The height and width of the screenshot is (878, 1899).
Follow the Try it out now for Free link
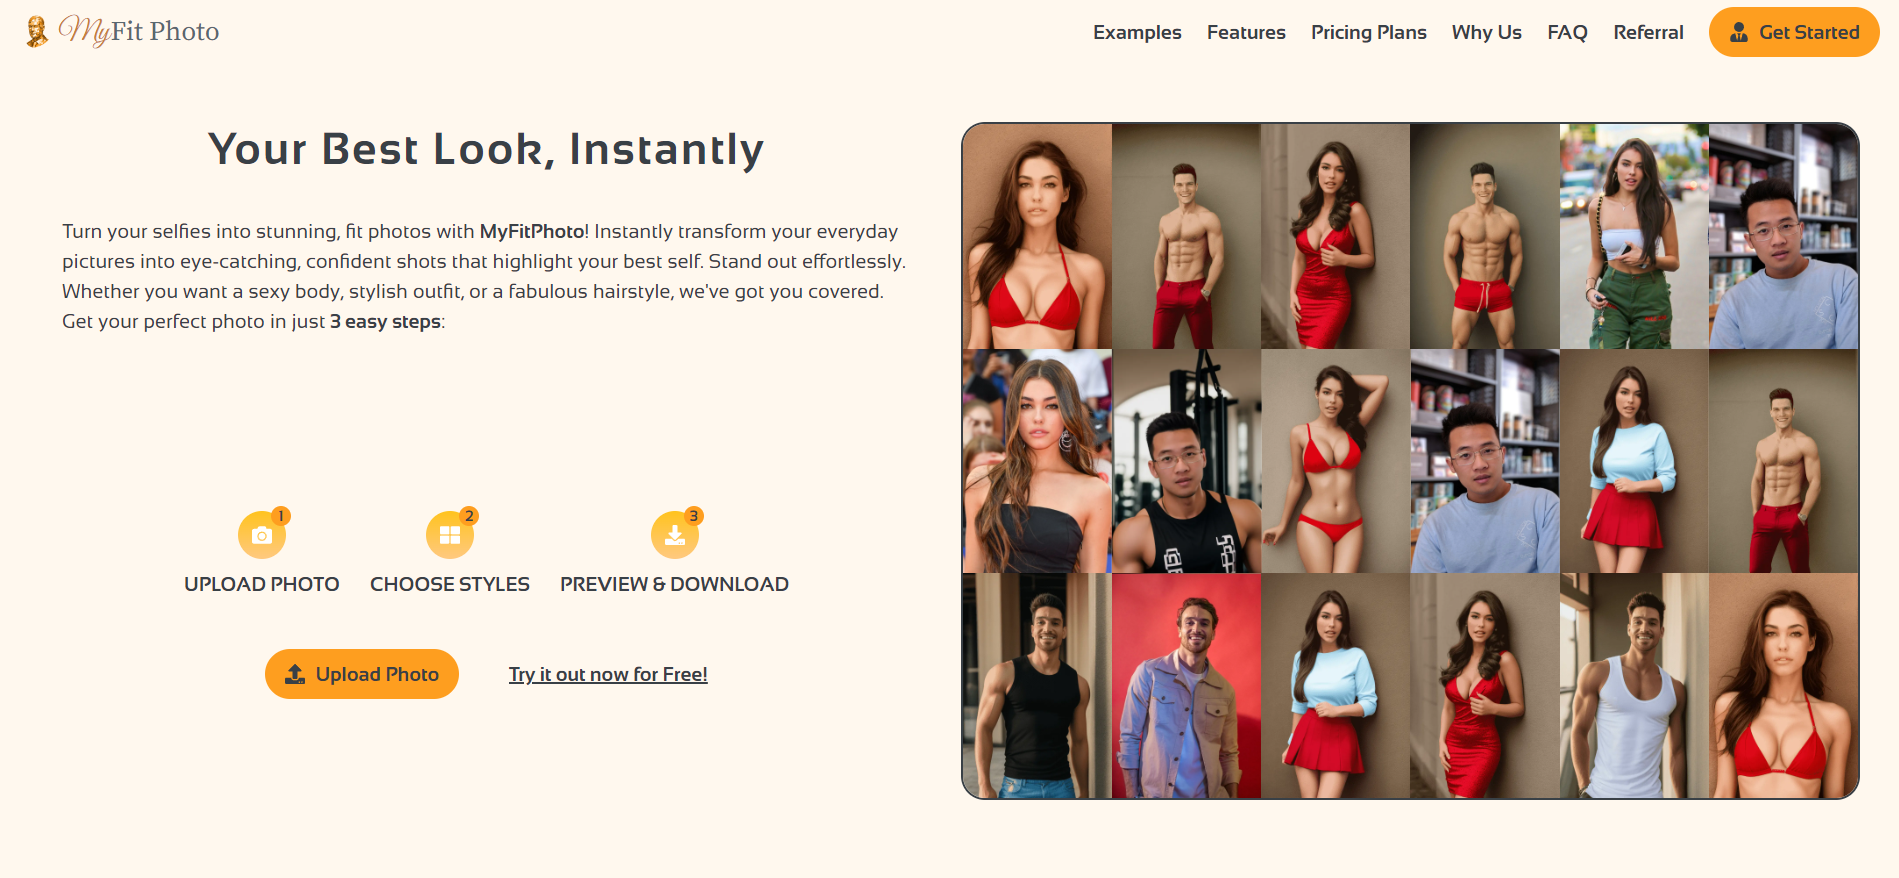(608, 674)
